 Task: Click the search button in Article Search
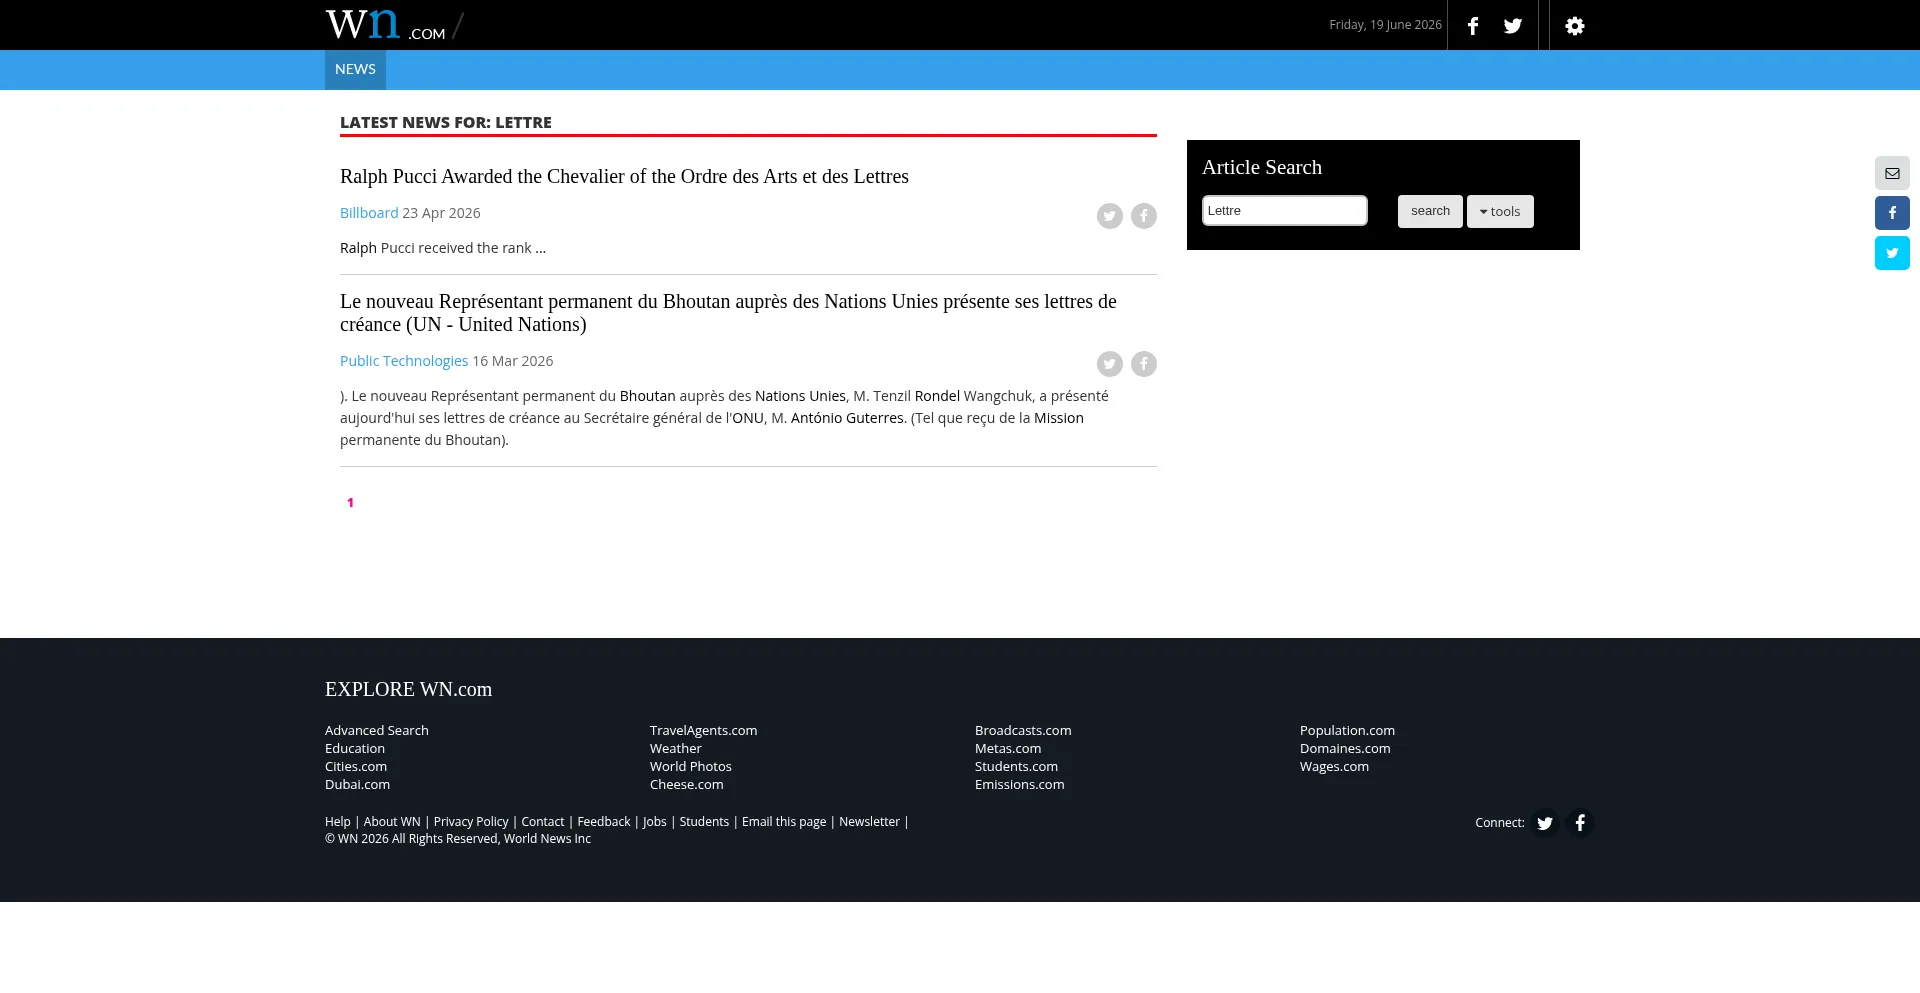(1430, 211)
